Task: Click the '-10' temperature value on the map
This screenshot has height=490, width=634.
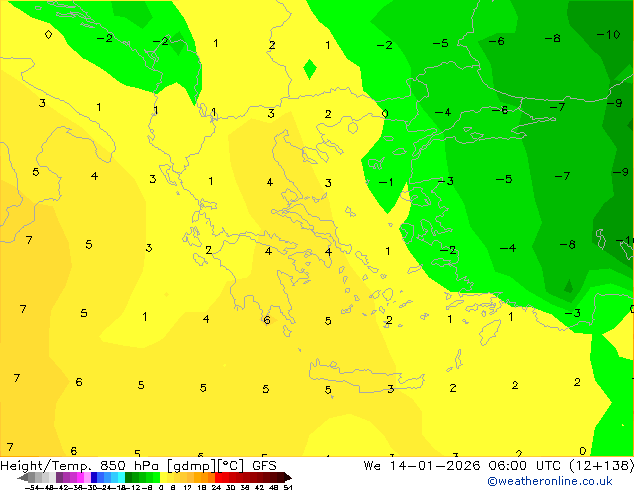Action: 608,35
